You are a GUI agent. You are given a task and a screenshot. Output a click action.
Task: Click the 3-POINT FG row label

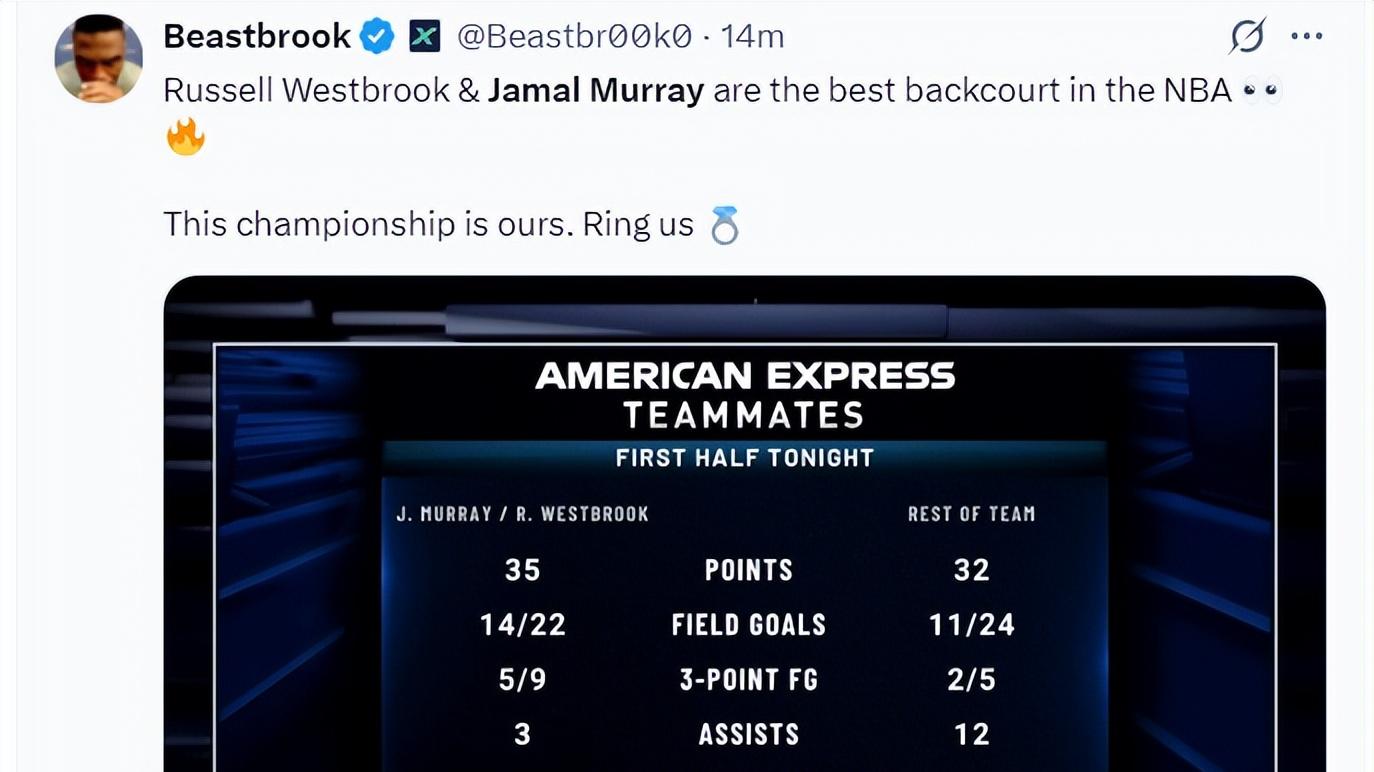coord(749,680)
